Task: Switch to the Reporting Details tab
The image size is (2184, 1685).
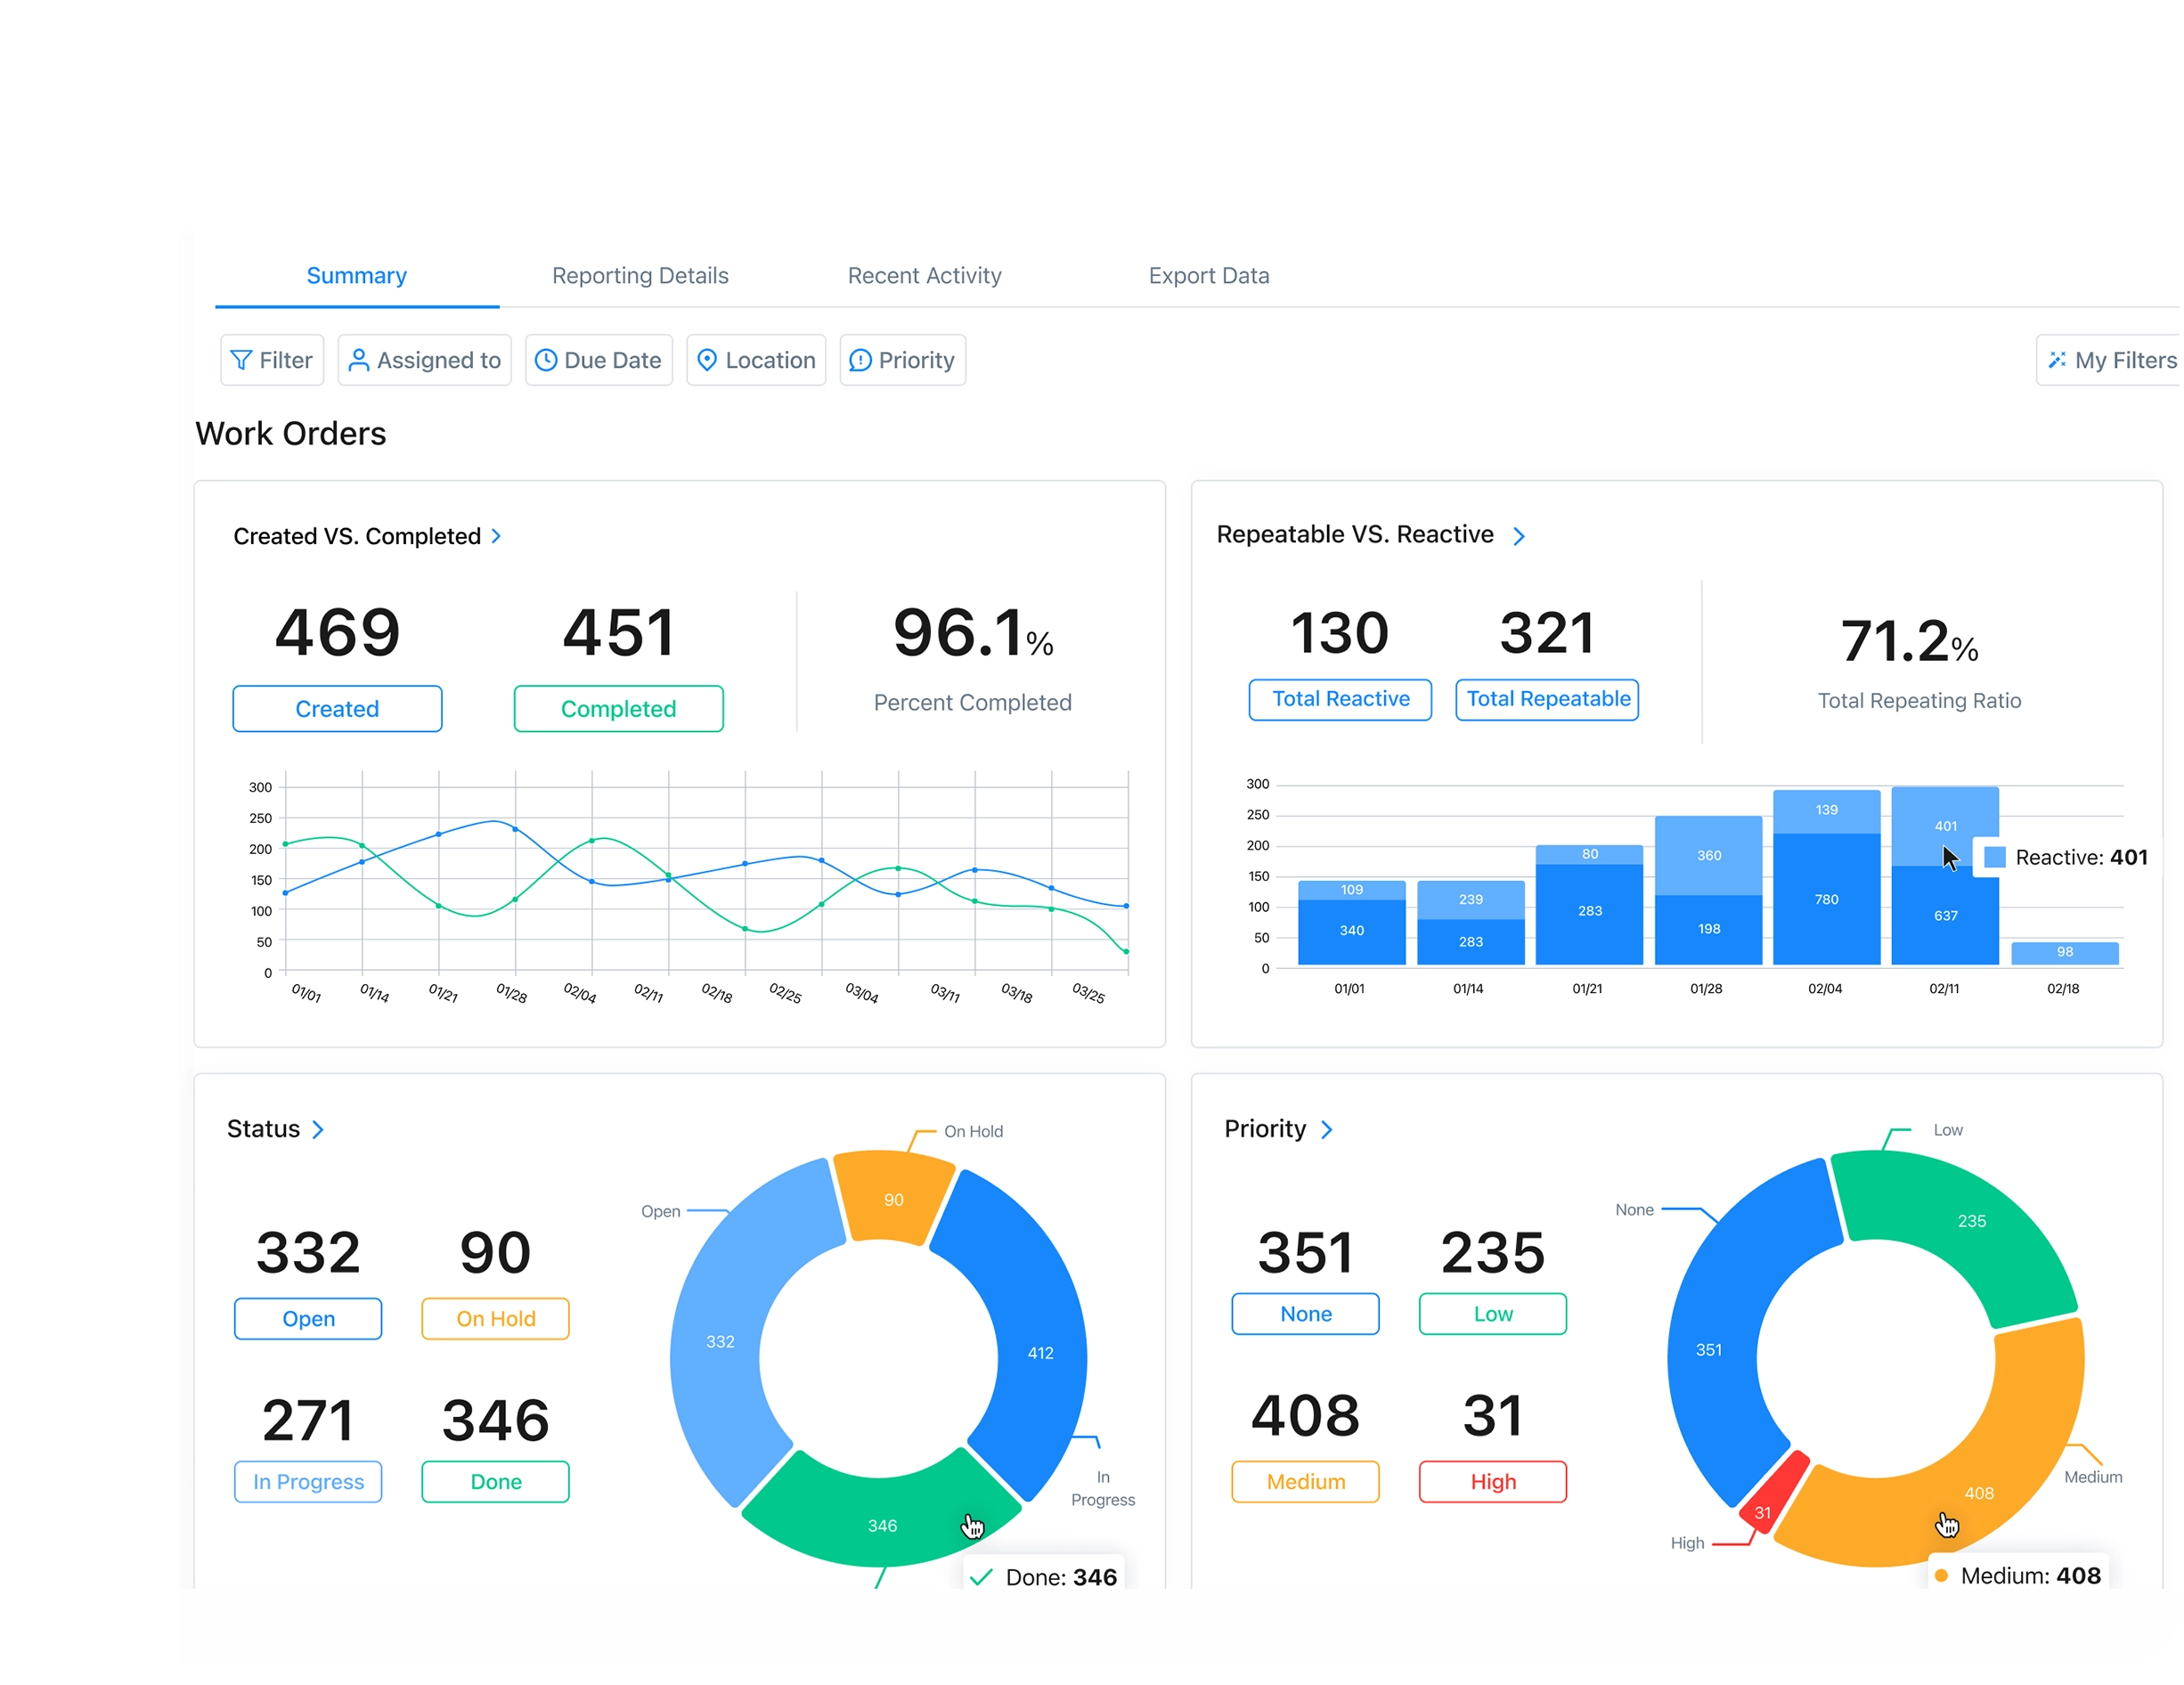Action: point(640,275)
